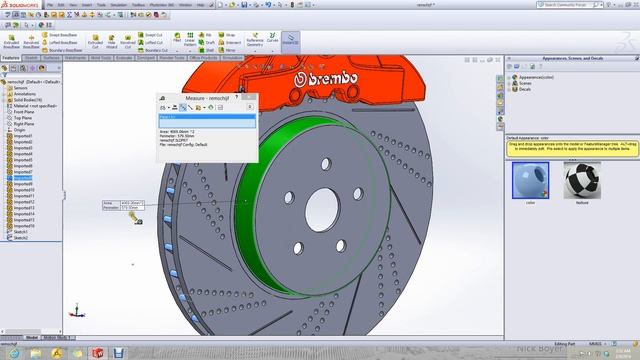Select the Wrap tool

227,35
